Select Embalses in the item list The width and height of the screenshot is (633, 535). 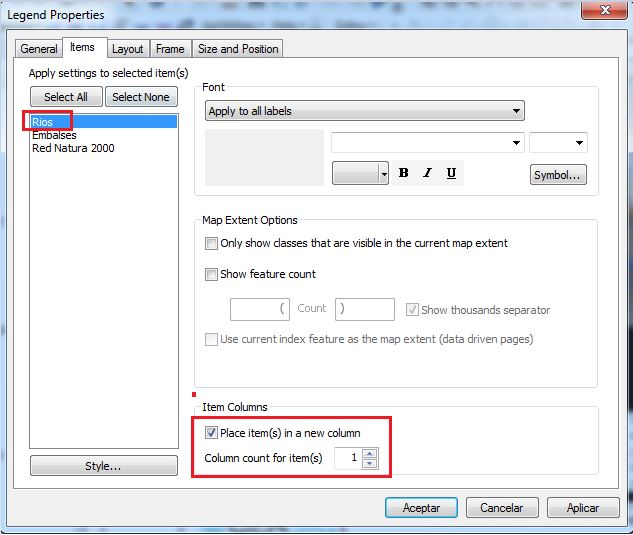(54, 135)
